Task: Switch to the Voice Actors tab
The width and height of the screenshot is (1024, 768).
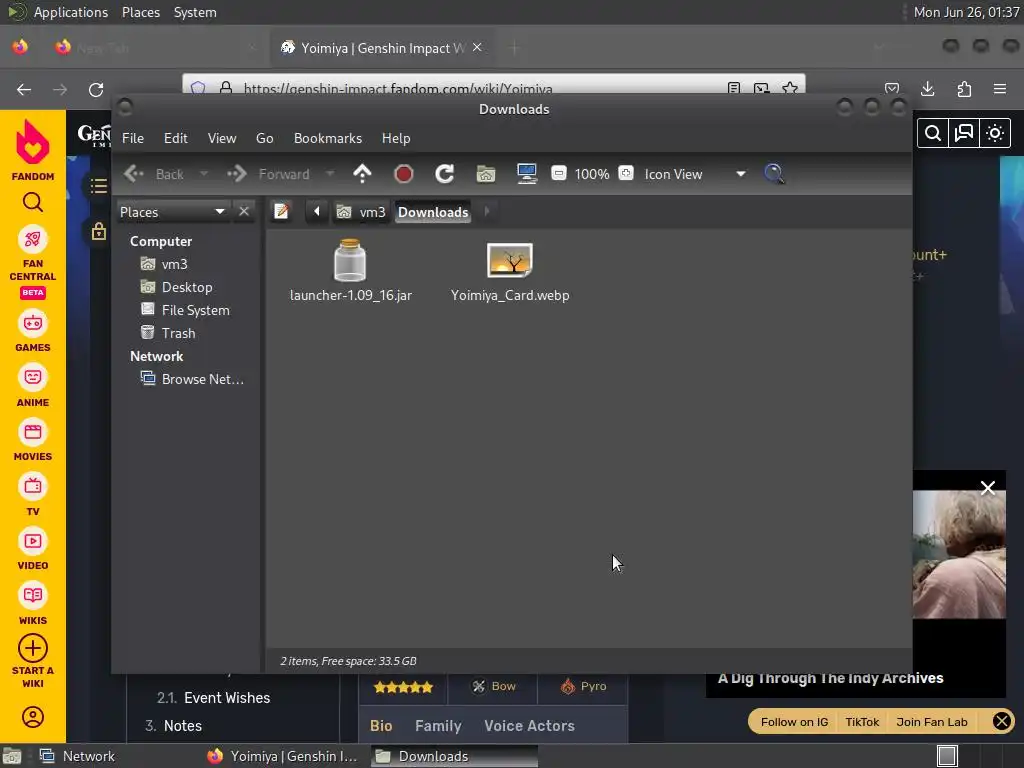Action: [529, 726]
